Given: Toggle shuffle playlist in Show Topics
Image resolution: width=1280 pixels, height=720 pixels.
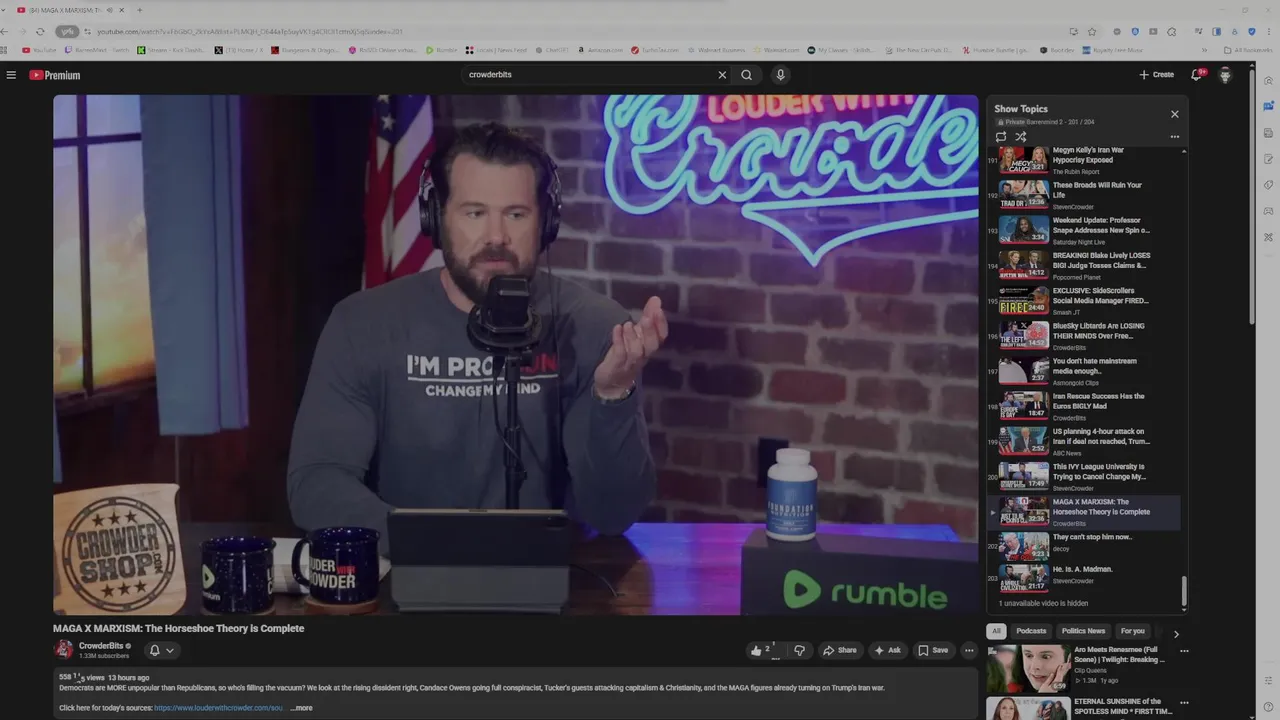Looking at the screenshot, I should [x=1021, y=137].
